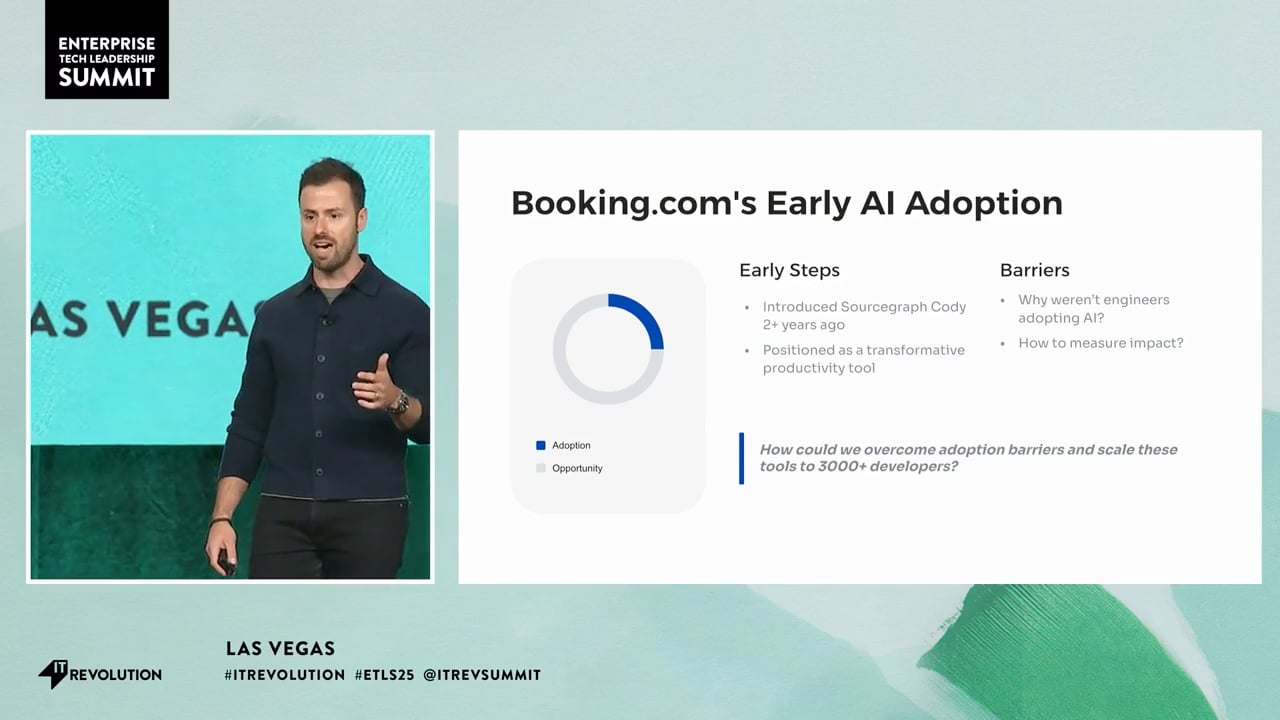1280x720 pixels.
Task: Click the adoption donut chart
Action: 608,349
